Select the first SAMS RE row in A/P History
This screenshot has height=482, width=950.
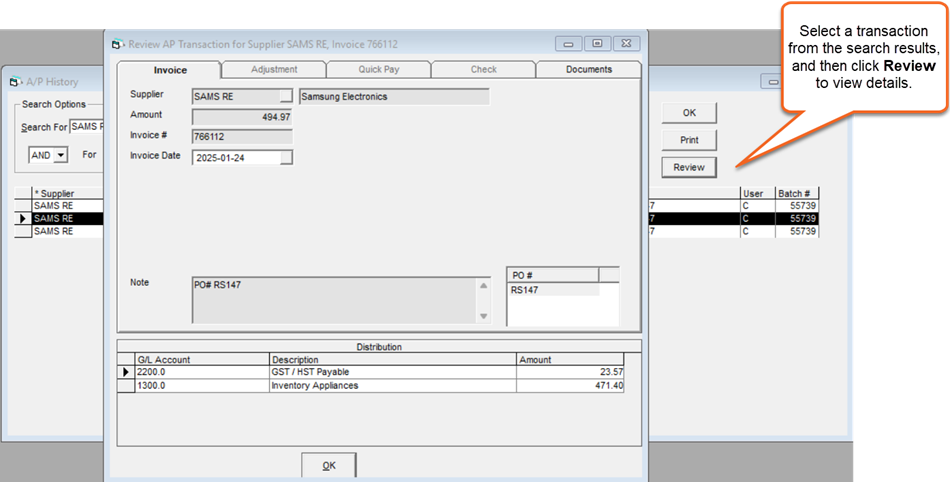[x=67, y=206]
